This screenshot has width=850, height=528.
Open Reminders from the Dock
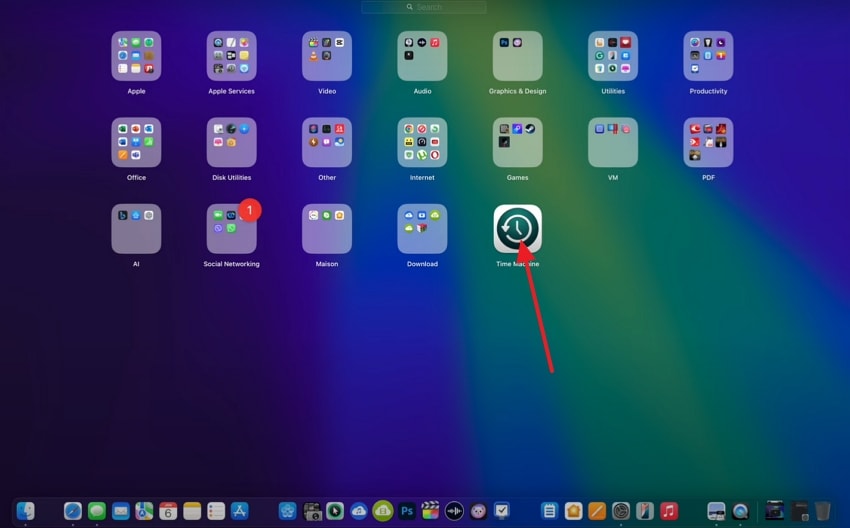[216, 511]
